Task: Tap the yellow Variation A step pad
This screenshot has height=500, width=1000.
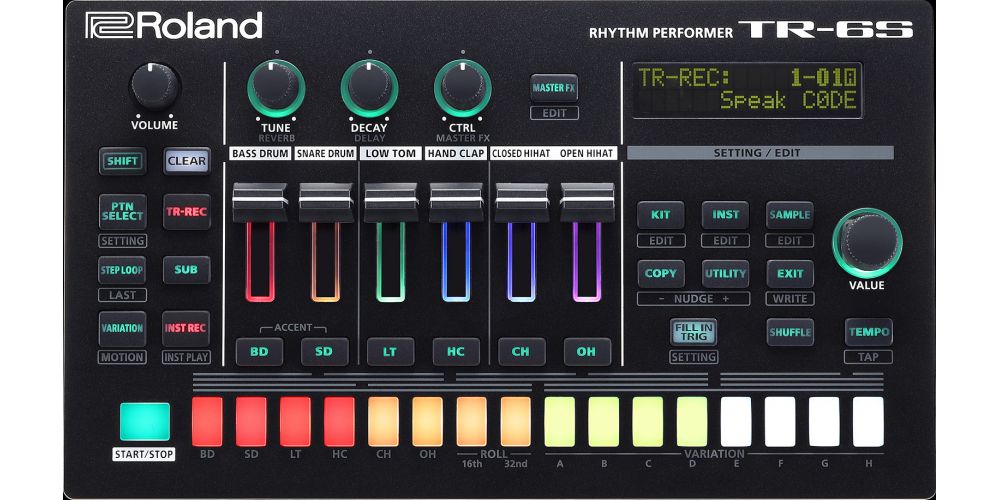Action: point(559,422)
